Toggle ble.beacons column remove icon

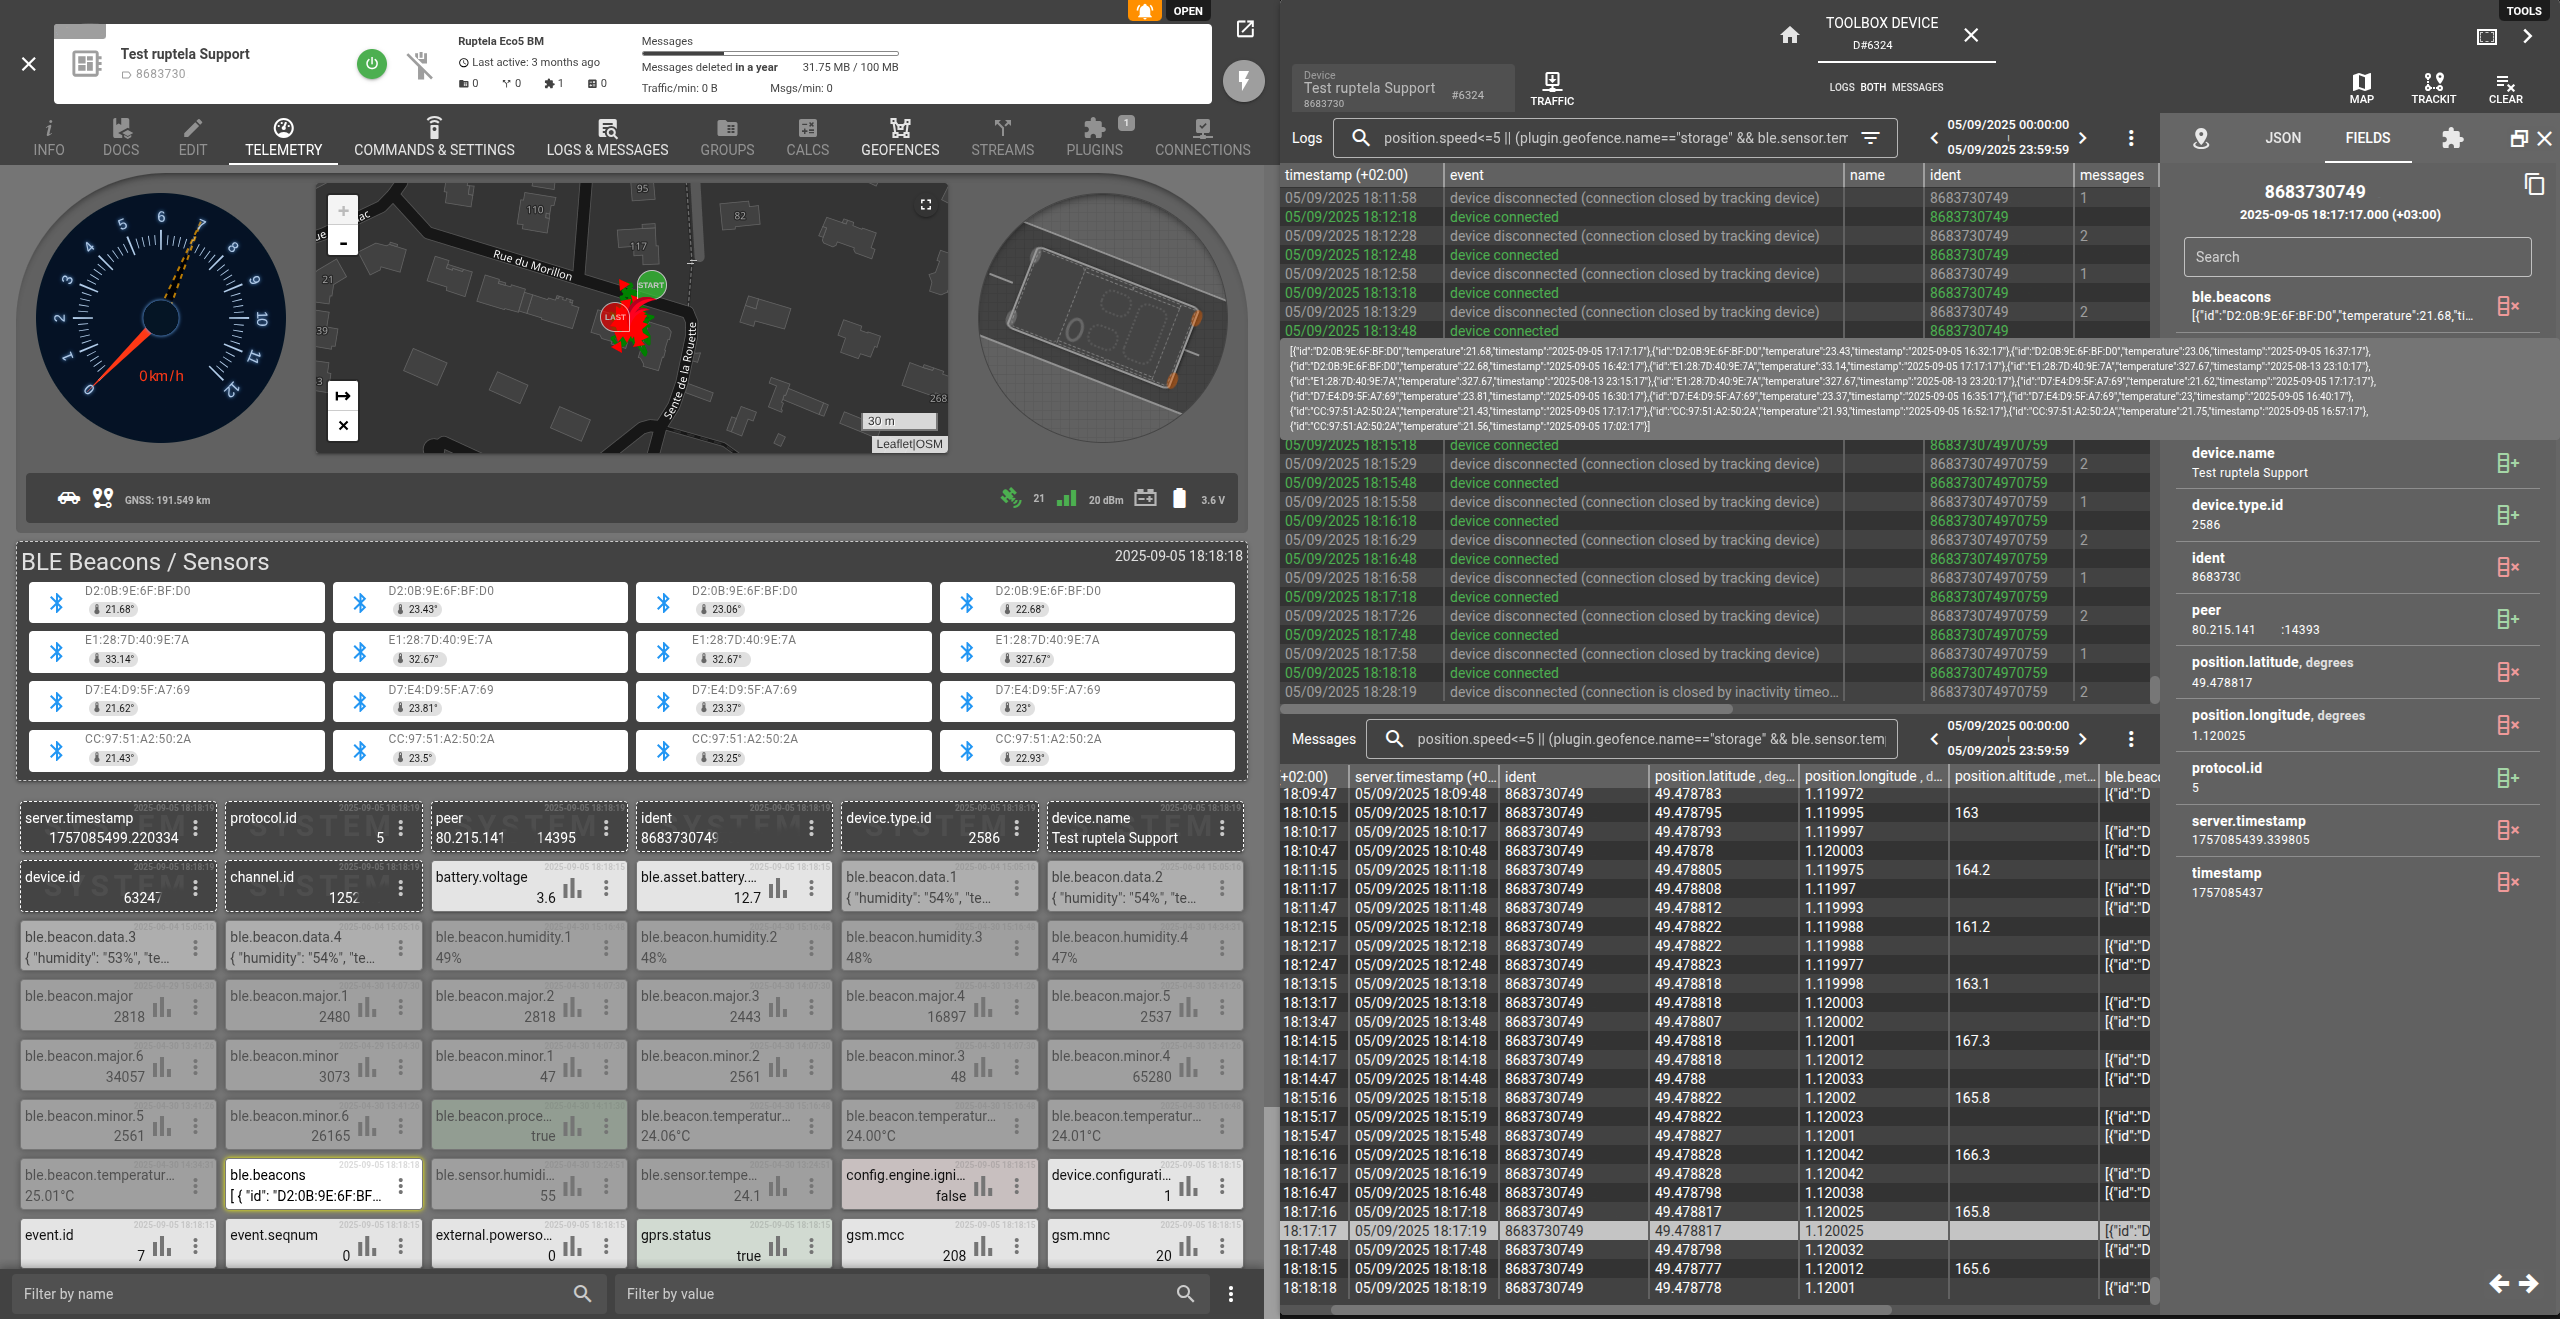coord(2507,306)
